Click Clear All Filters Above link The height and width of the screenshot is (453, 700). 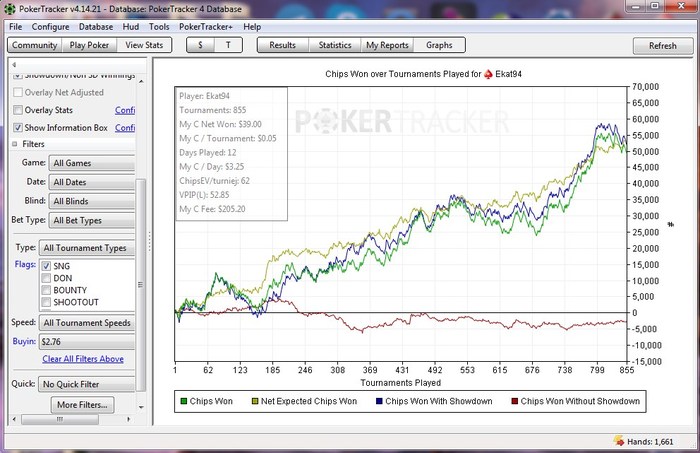point(83,359)
